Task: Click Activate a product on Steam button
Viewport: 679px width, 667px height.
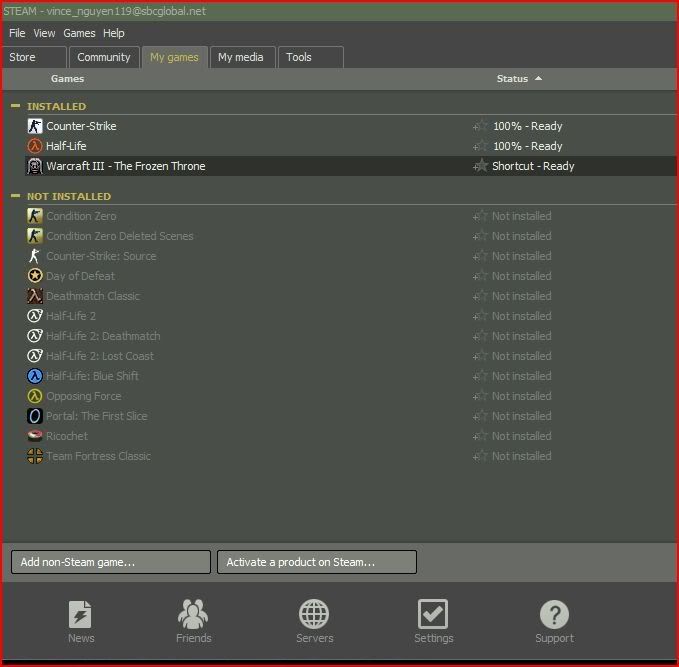Action: tap(317, 562)
